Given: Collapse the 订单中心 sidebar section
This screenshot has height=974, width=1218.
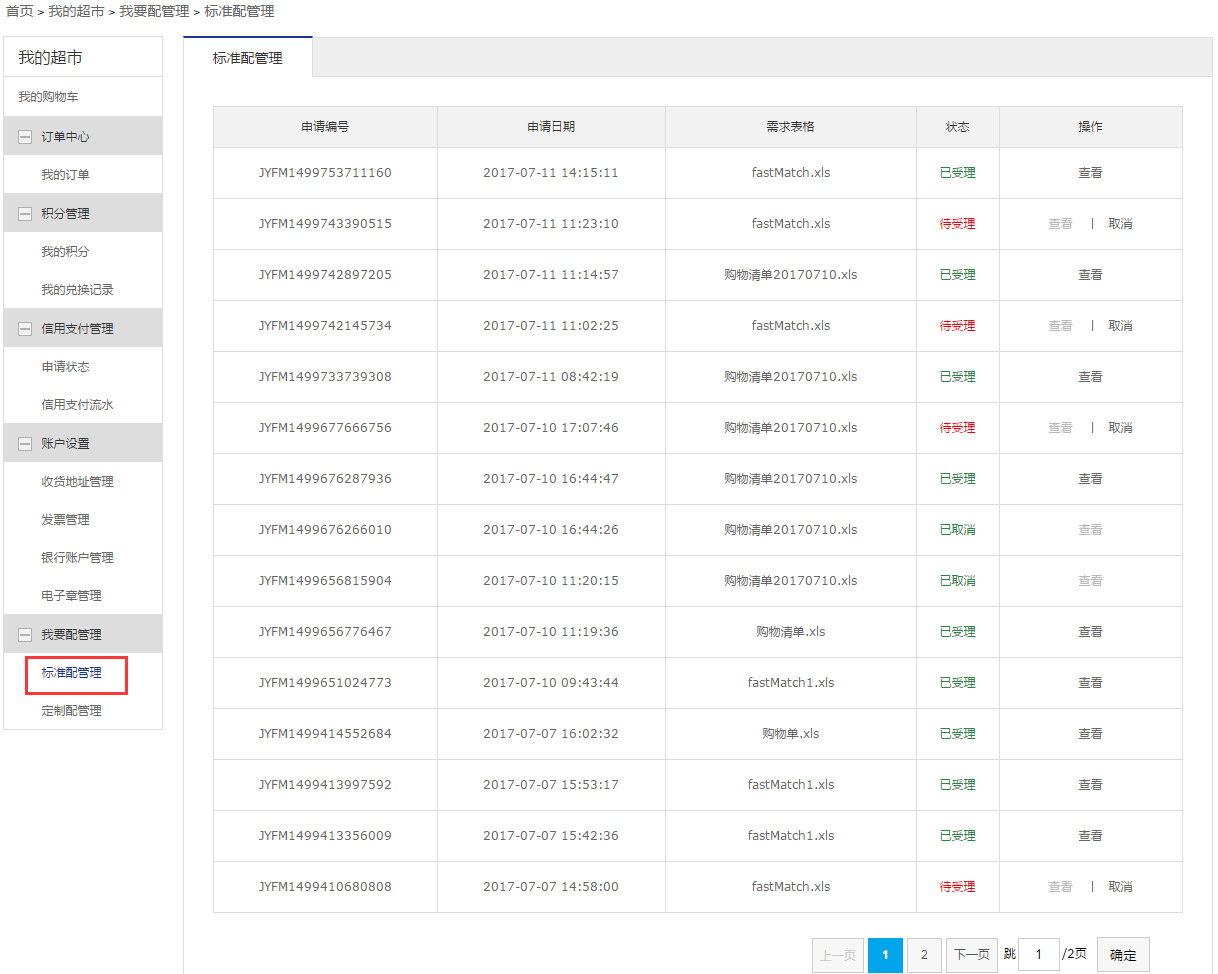Looking at the screenshot, I should (x=25, y=137).
